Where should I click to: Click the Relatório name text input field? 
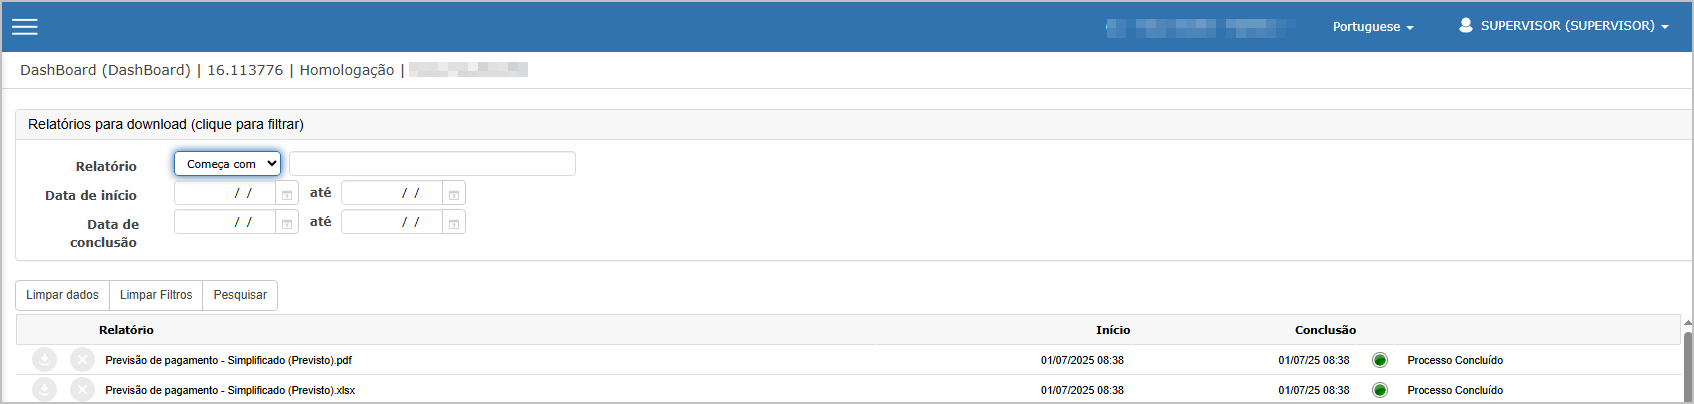point(432,164)
